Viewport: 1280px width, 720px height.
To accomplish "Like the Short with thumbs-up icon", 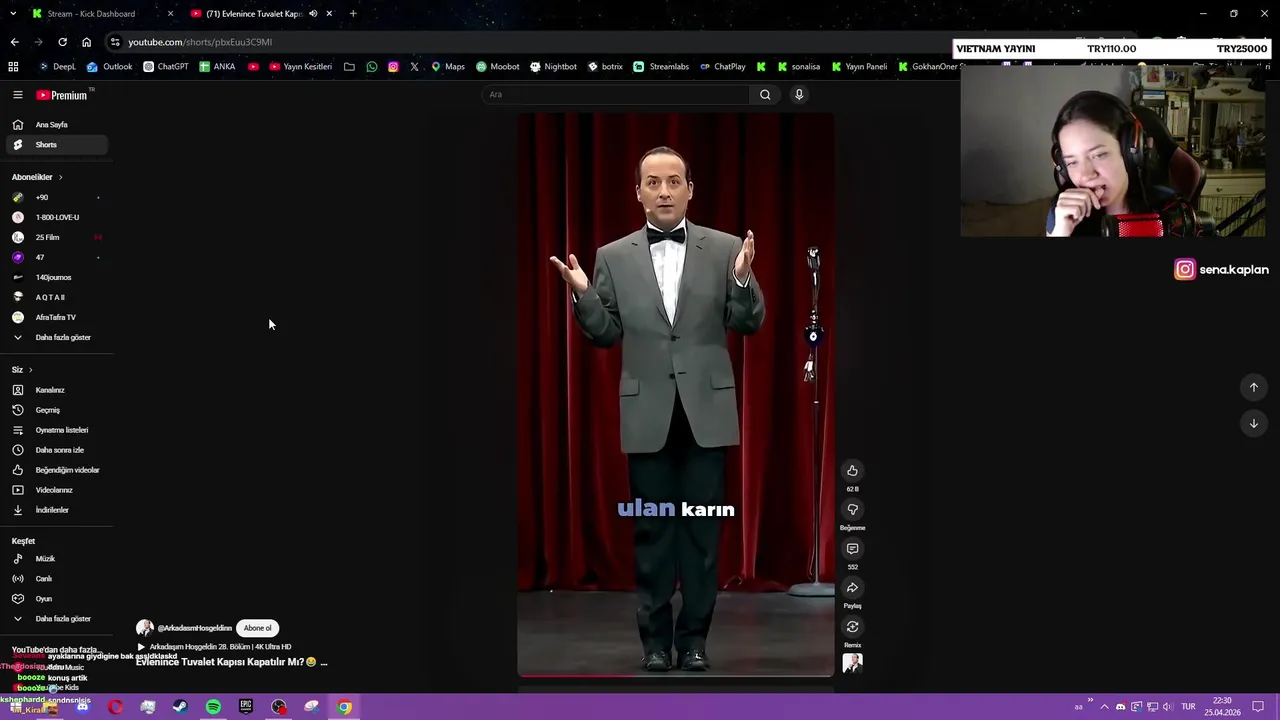I will 852,471.
